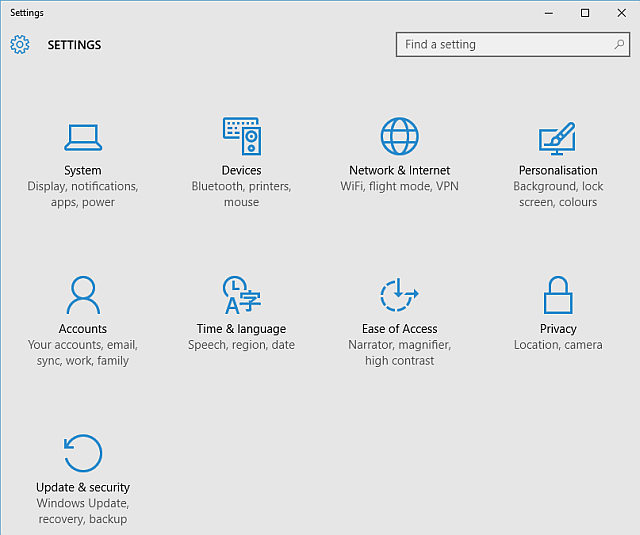Click the magnifier icon in the search box

point(619,45)
